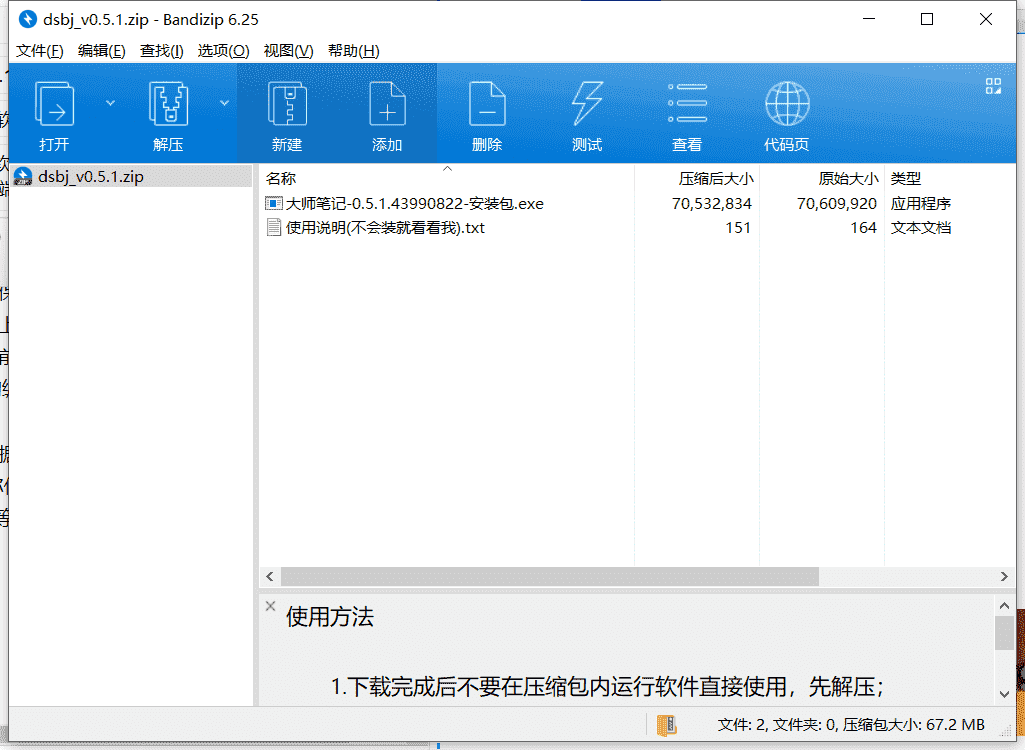This screenshot has width=1025, height=750.
Task: Click the down arrow in the comment panel scrollbar
Action: coord(1004,694)
